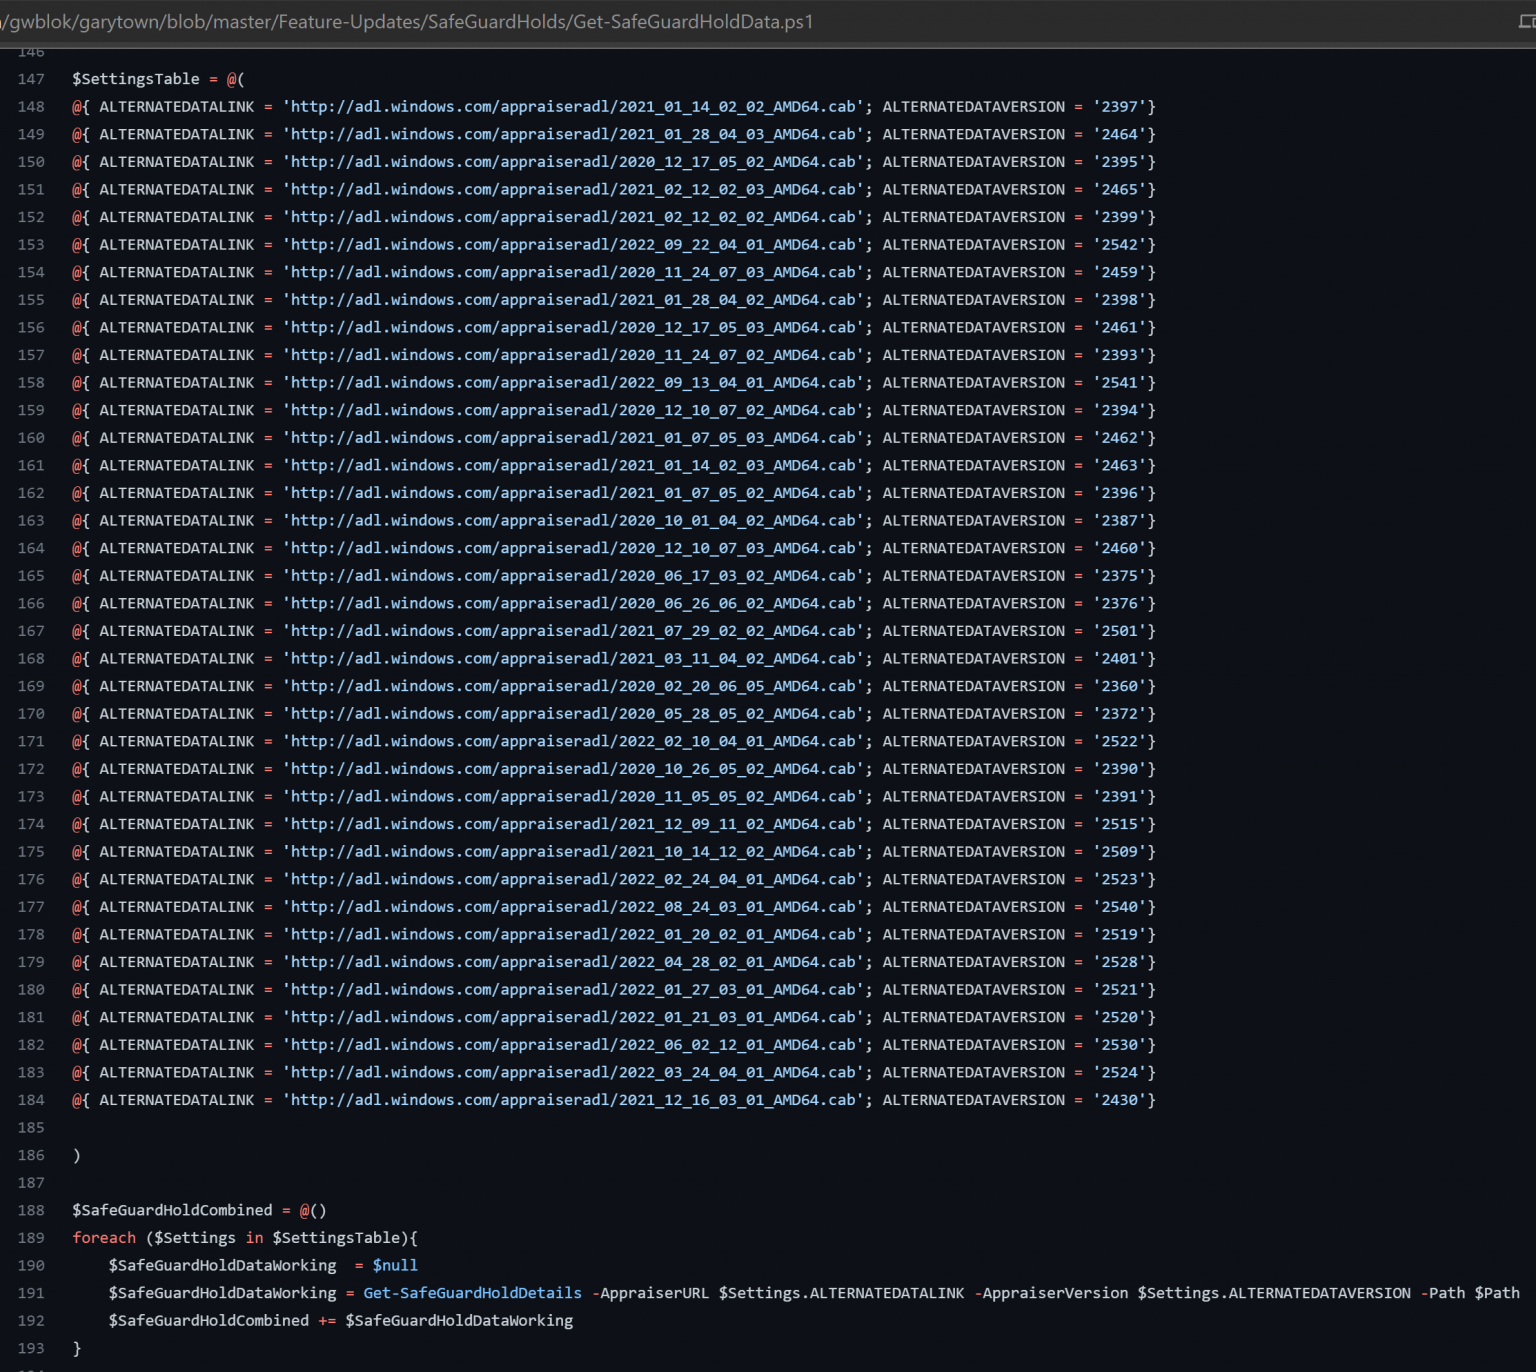
Task: Select line number 147
Action: [x=31, y=79]
